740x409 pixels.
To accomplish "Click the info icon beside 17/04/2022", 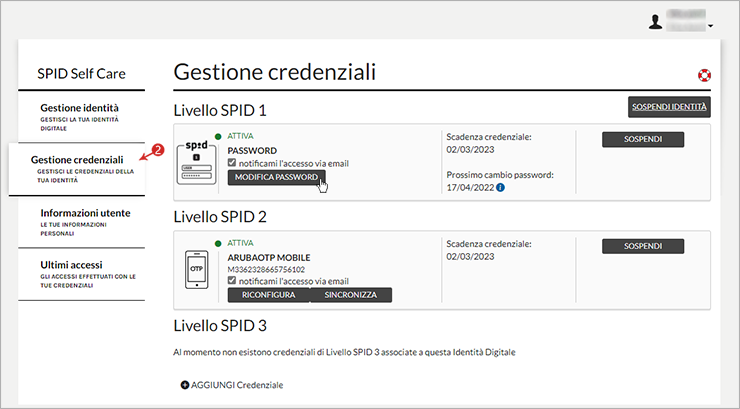I will point(501,187).
